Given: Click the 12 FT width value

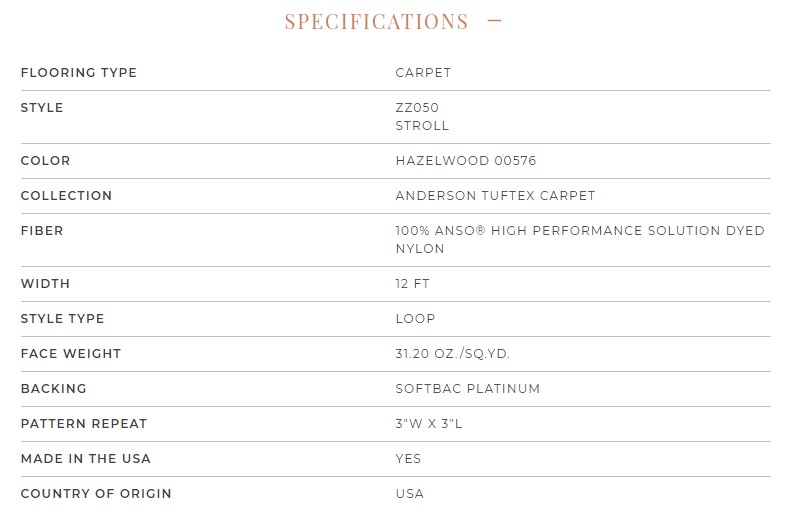Looking at the screenshot, I should pos(413,284).
